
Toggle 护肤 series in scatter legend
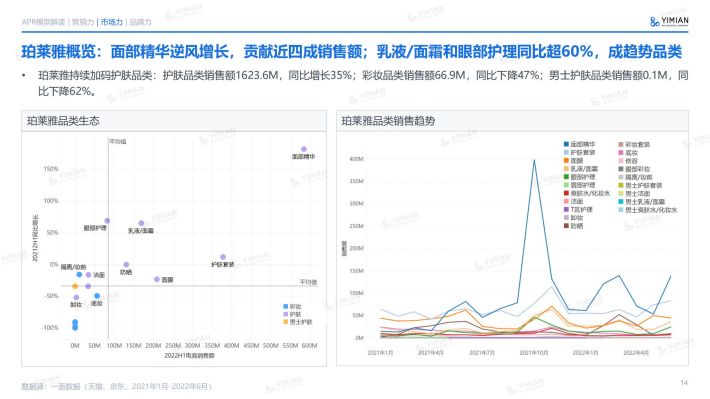click(292, 314)
